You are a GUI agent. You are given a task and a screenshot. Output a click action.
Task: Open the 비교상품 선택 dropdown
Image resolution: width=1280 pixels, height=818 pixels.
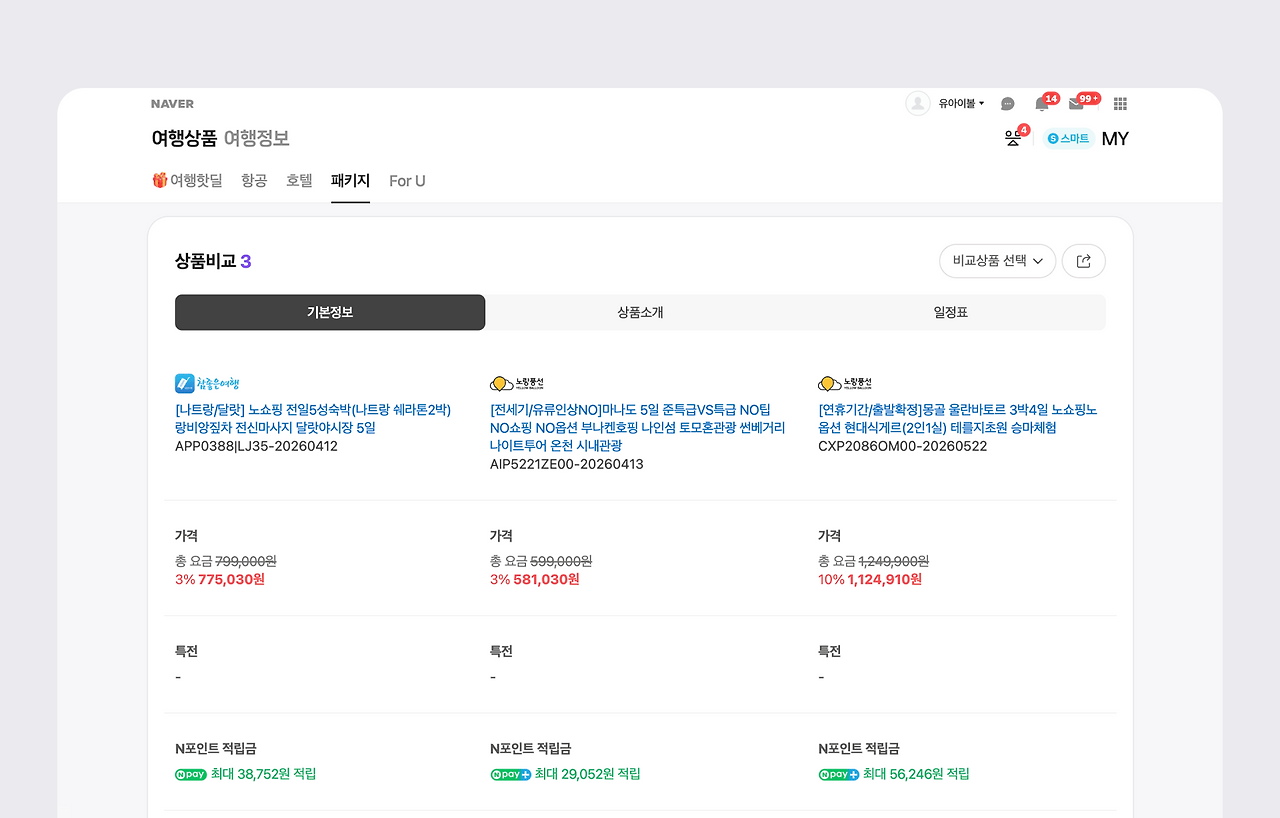(x=997, y=261)
